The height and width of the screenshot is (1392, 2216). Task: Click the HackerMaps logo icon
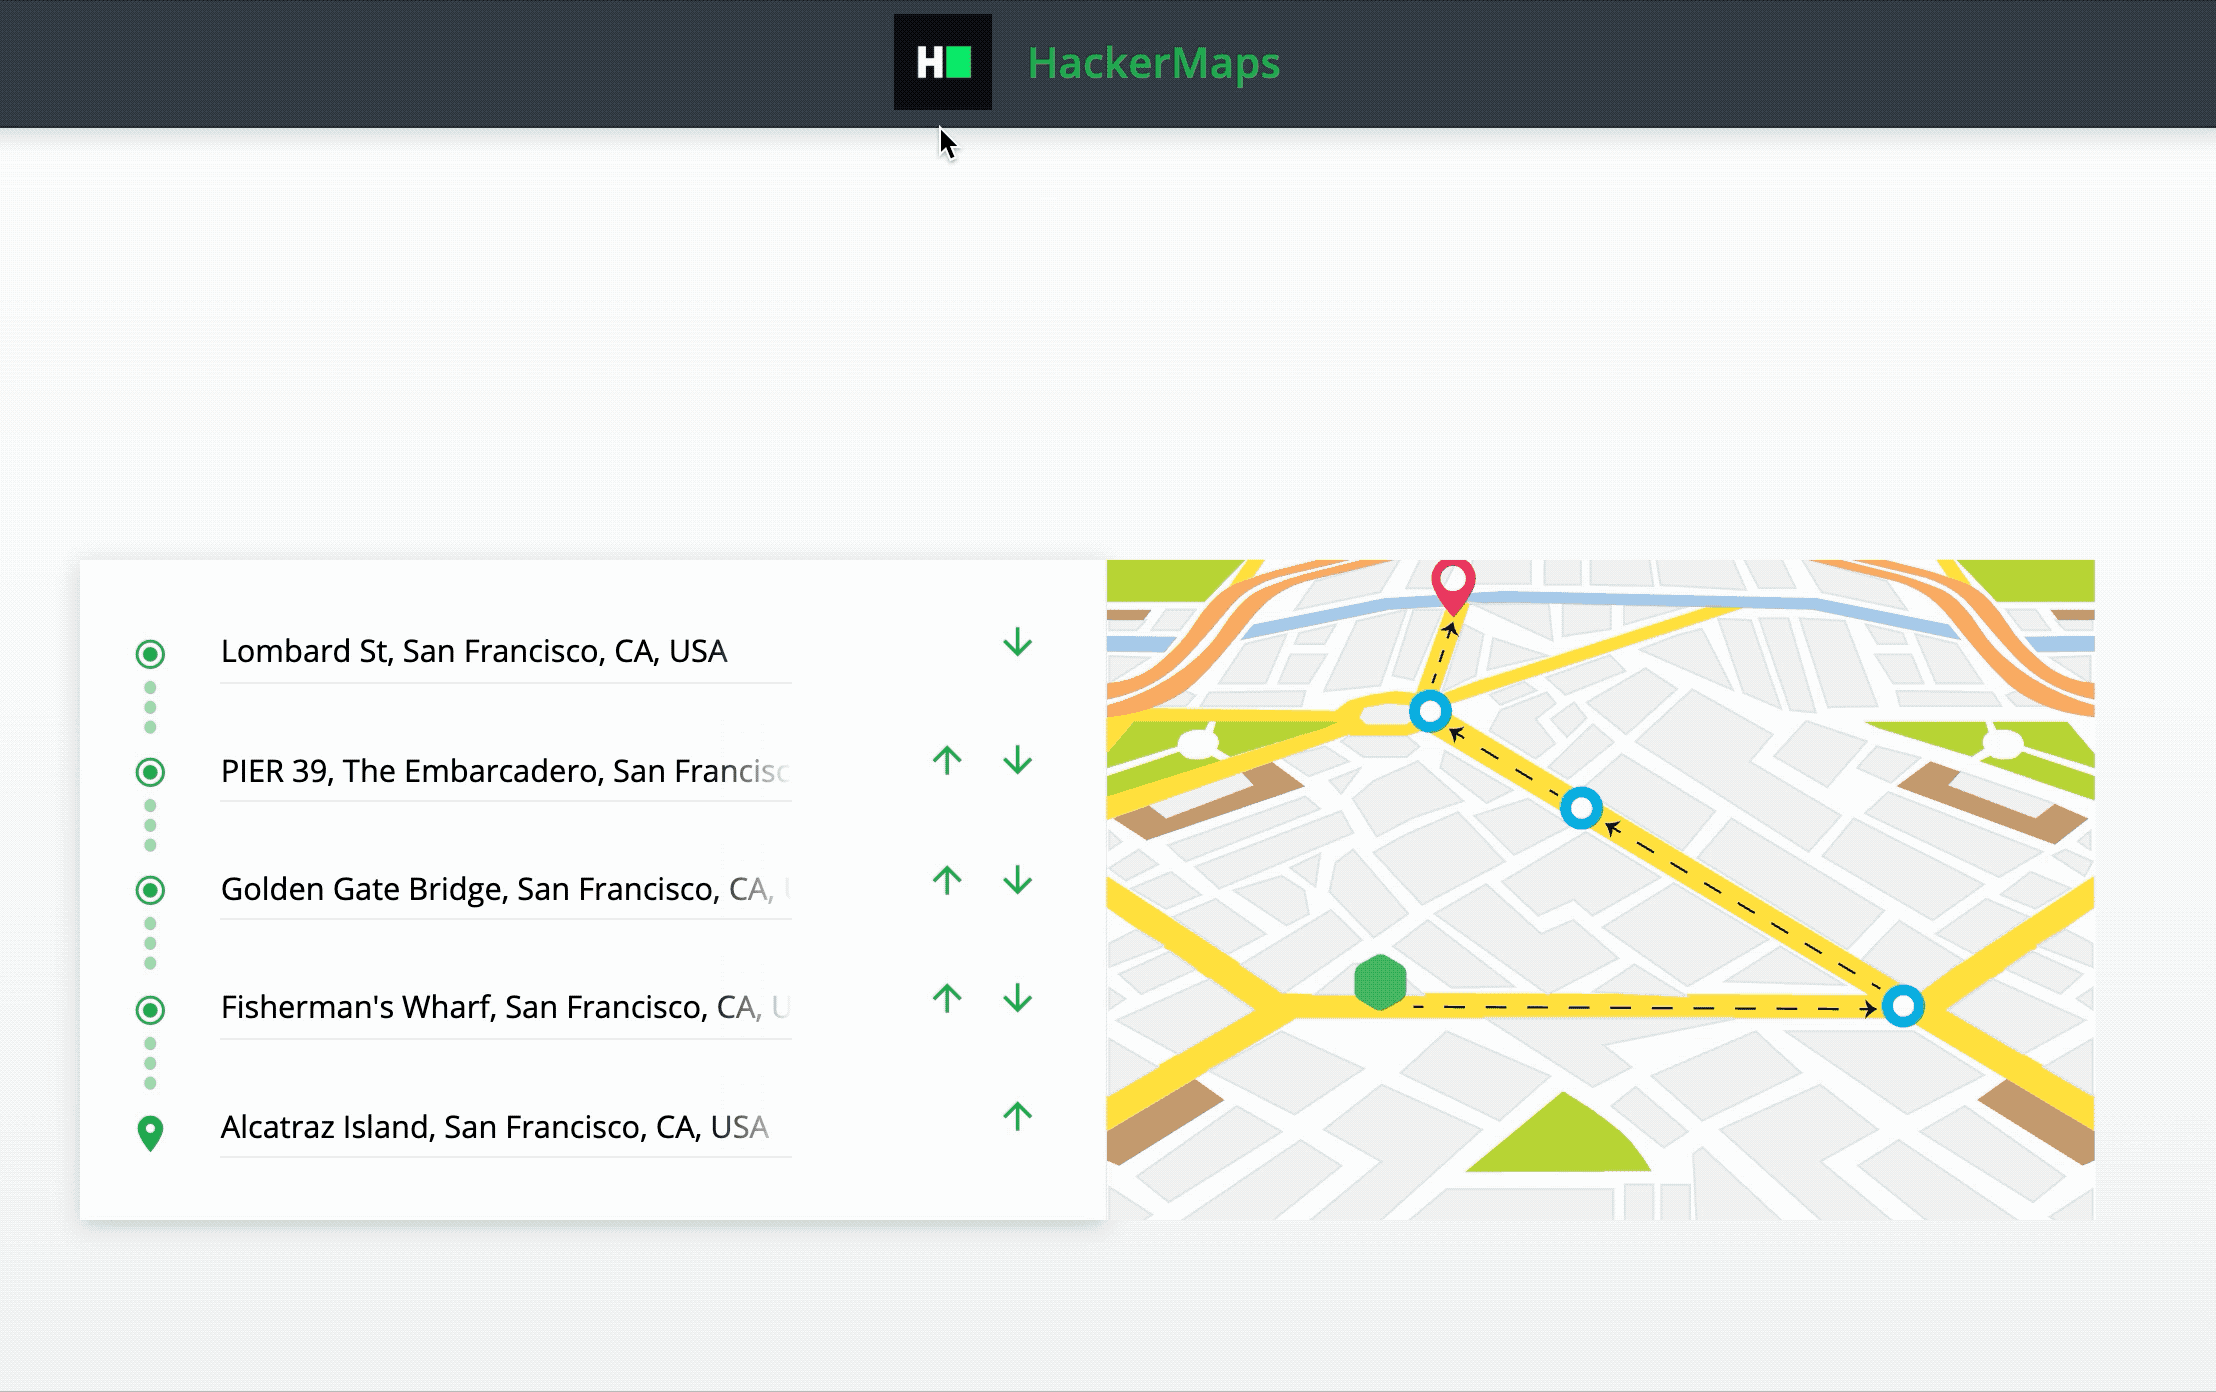(944, 63)
